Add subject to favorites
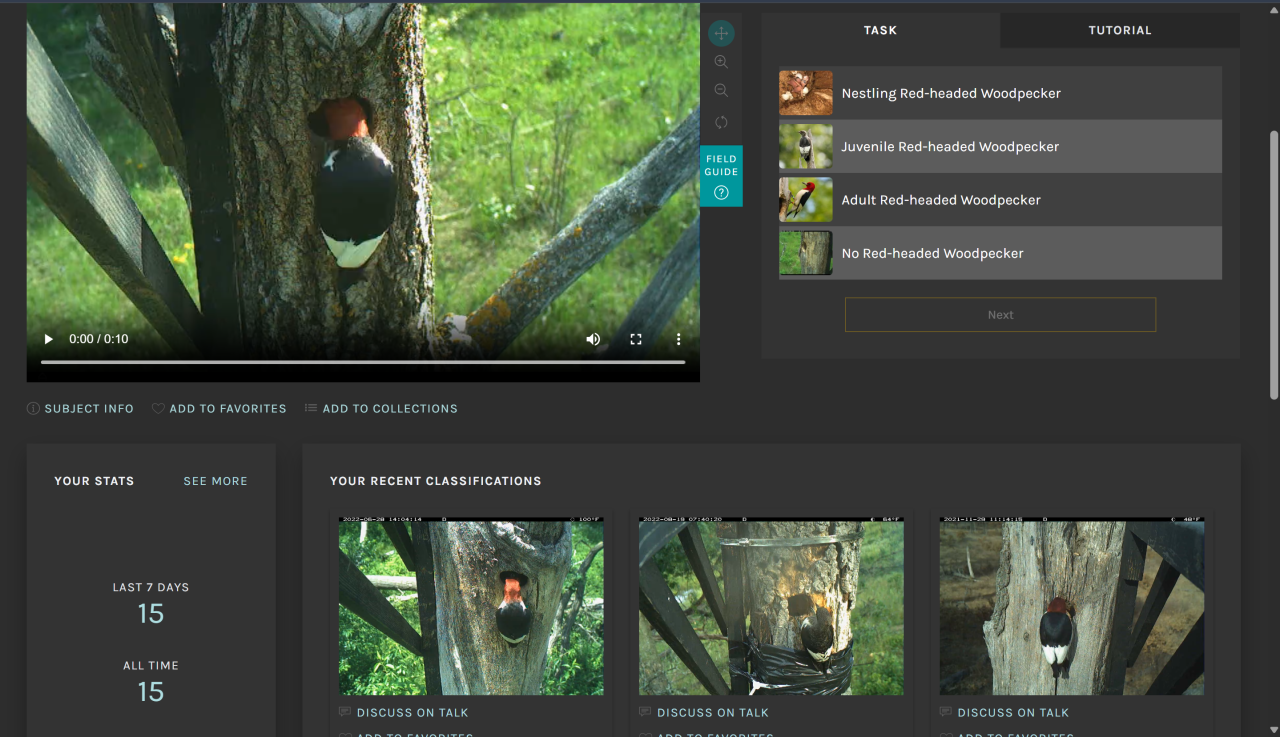 (219, 409)
